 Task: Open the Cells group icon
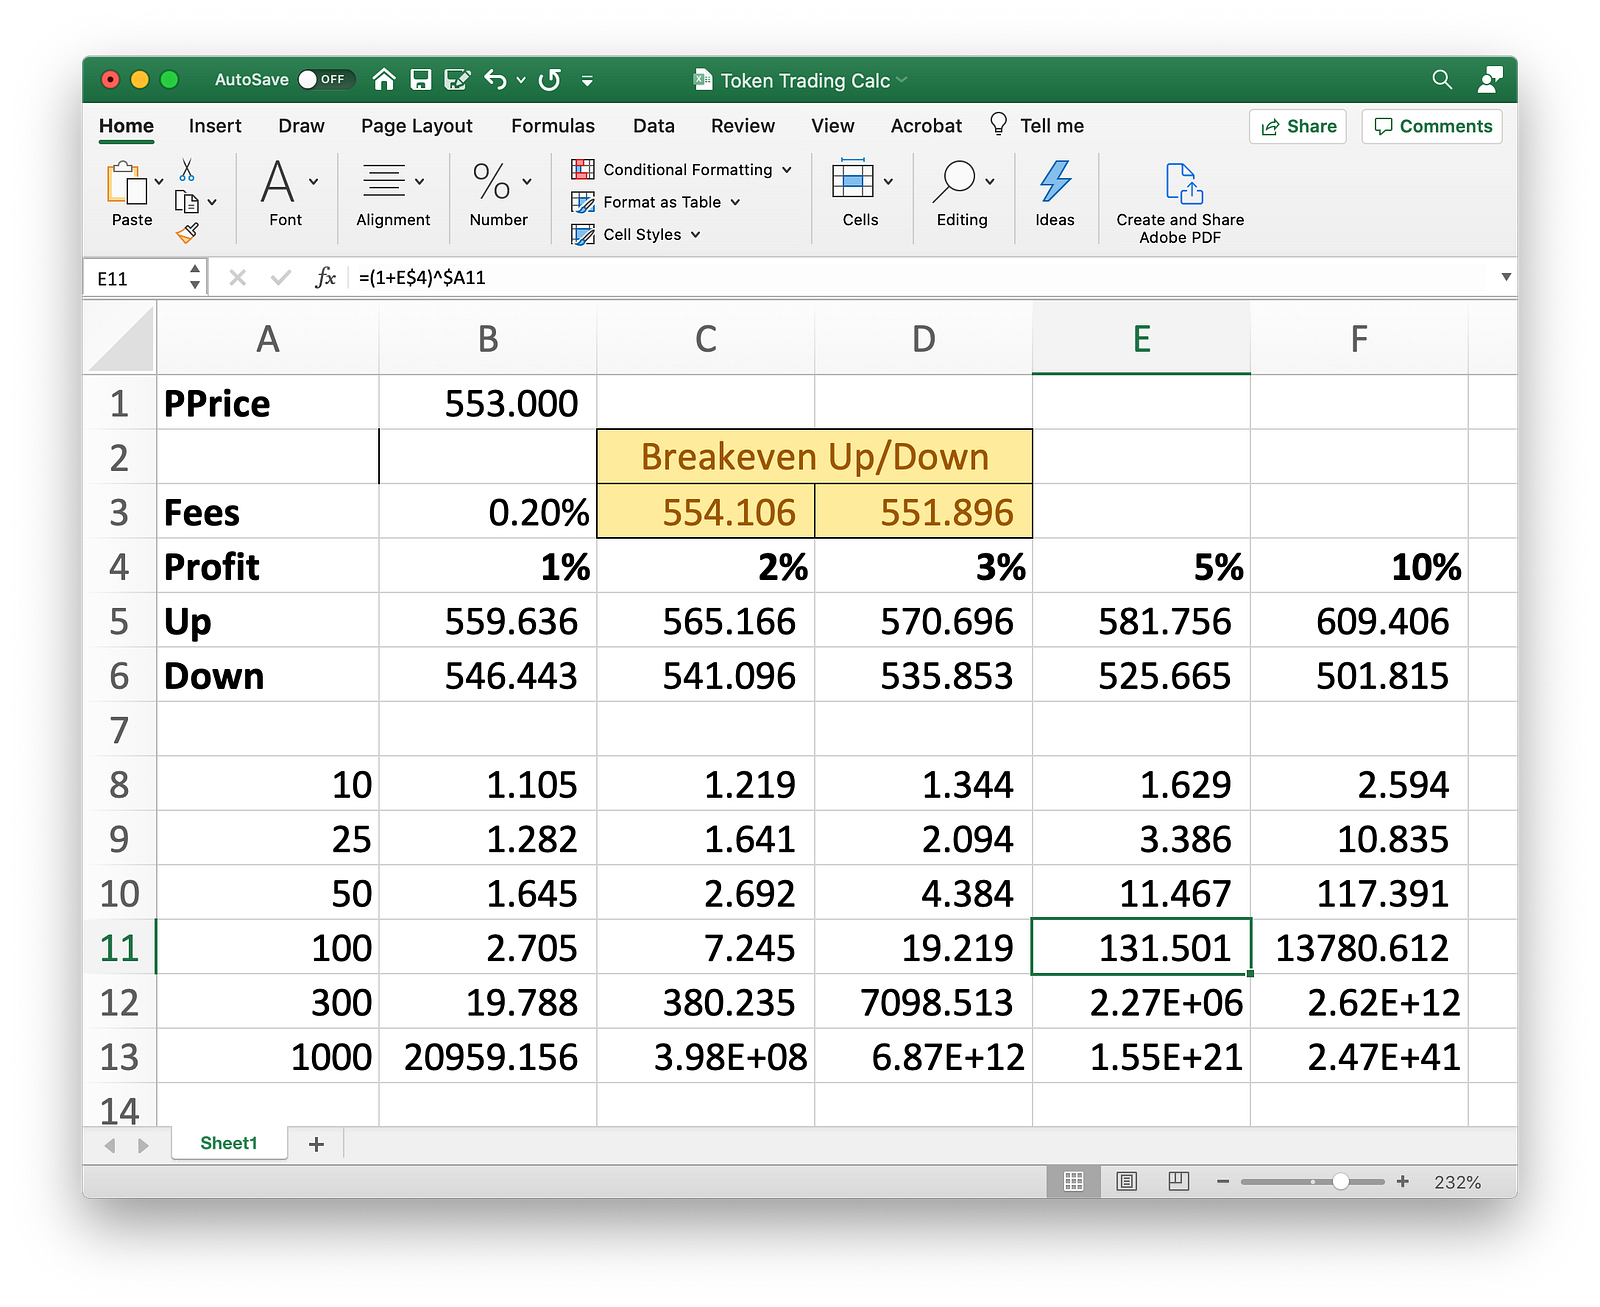point(853,181)
